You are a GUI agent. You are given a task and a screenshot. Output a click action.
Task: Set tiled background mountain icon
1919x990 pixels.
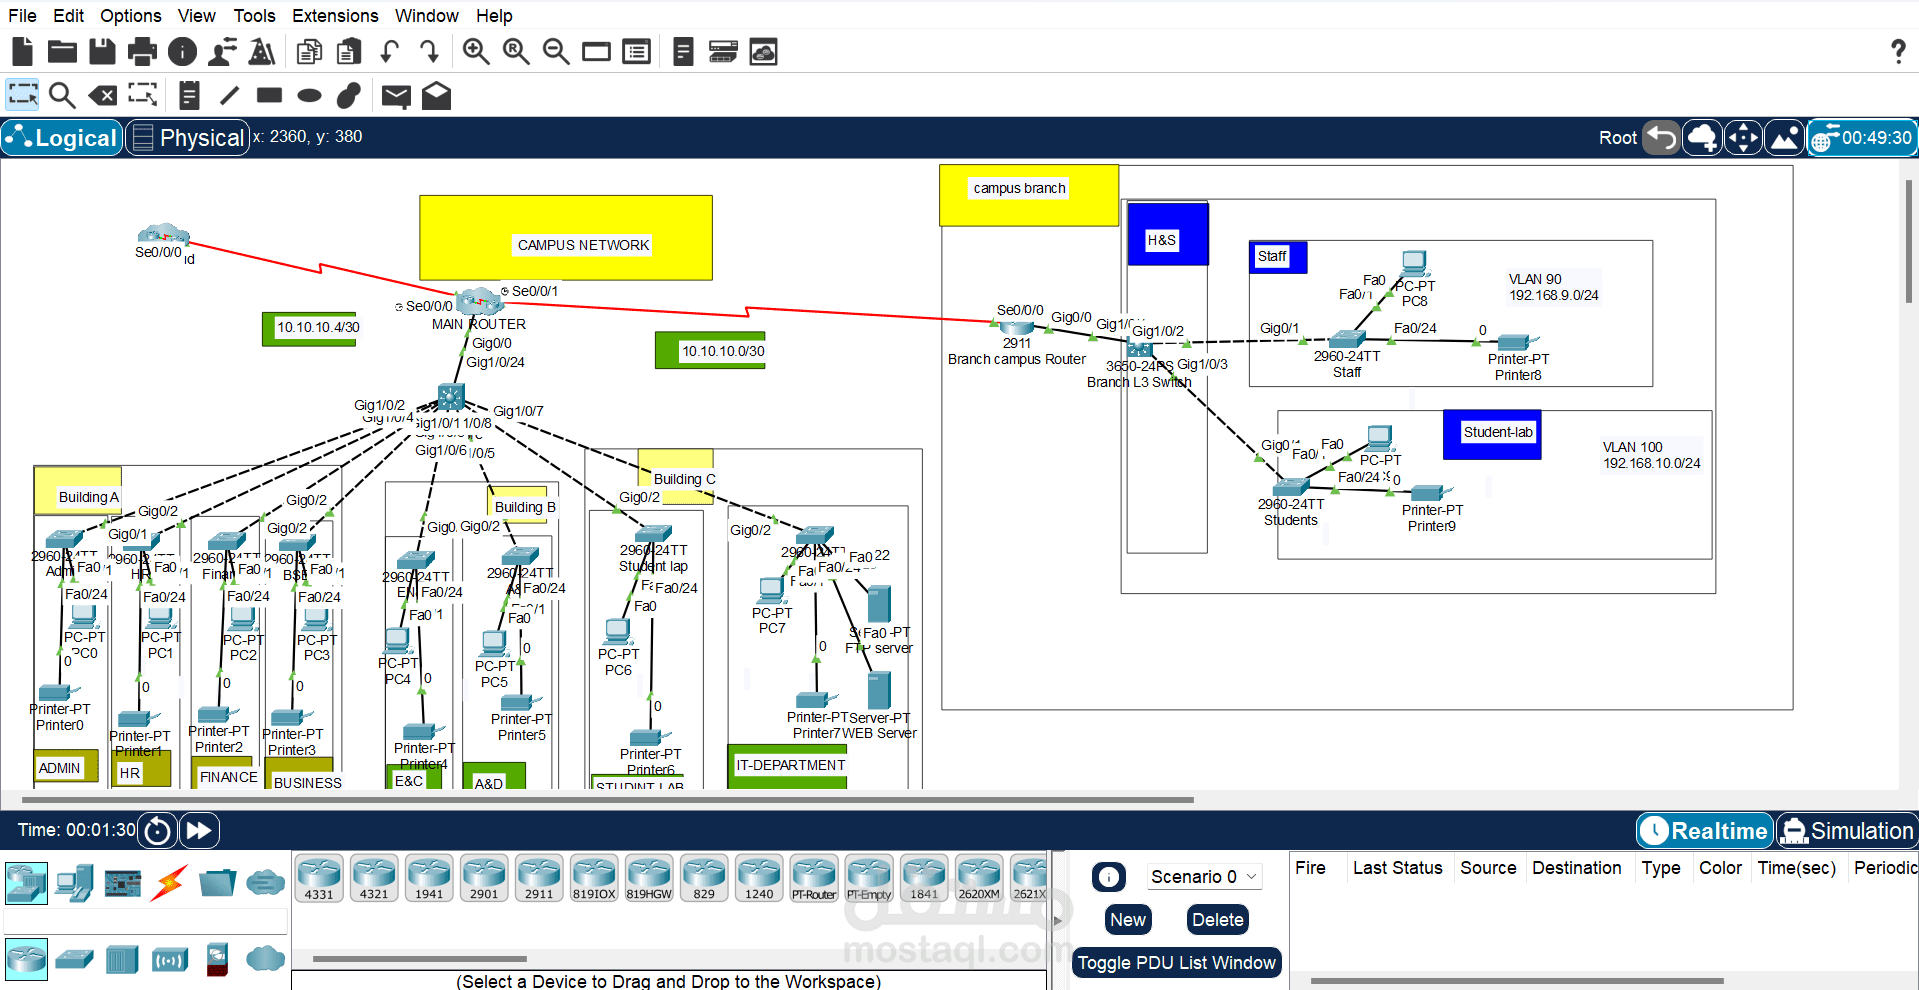pyautogui.click(x=1785, y=138)
